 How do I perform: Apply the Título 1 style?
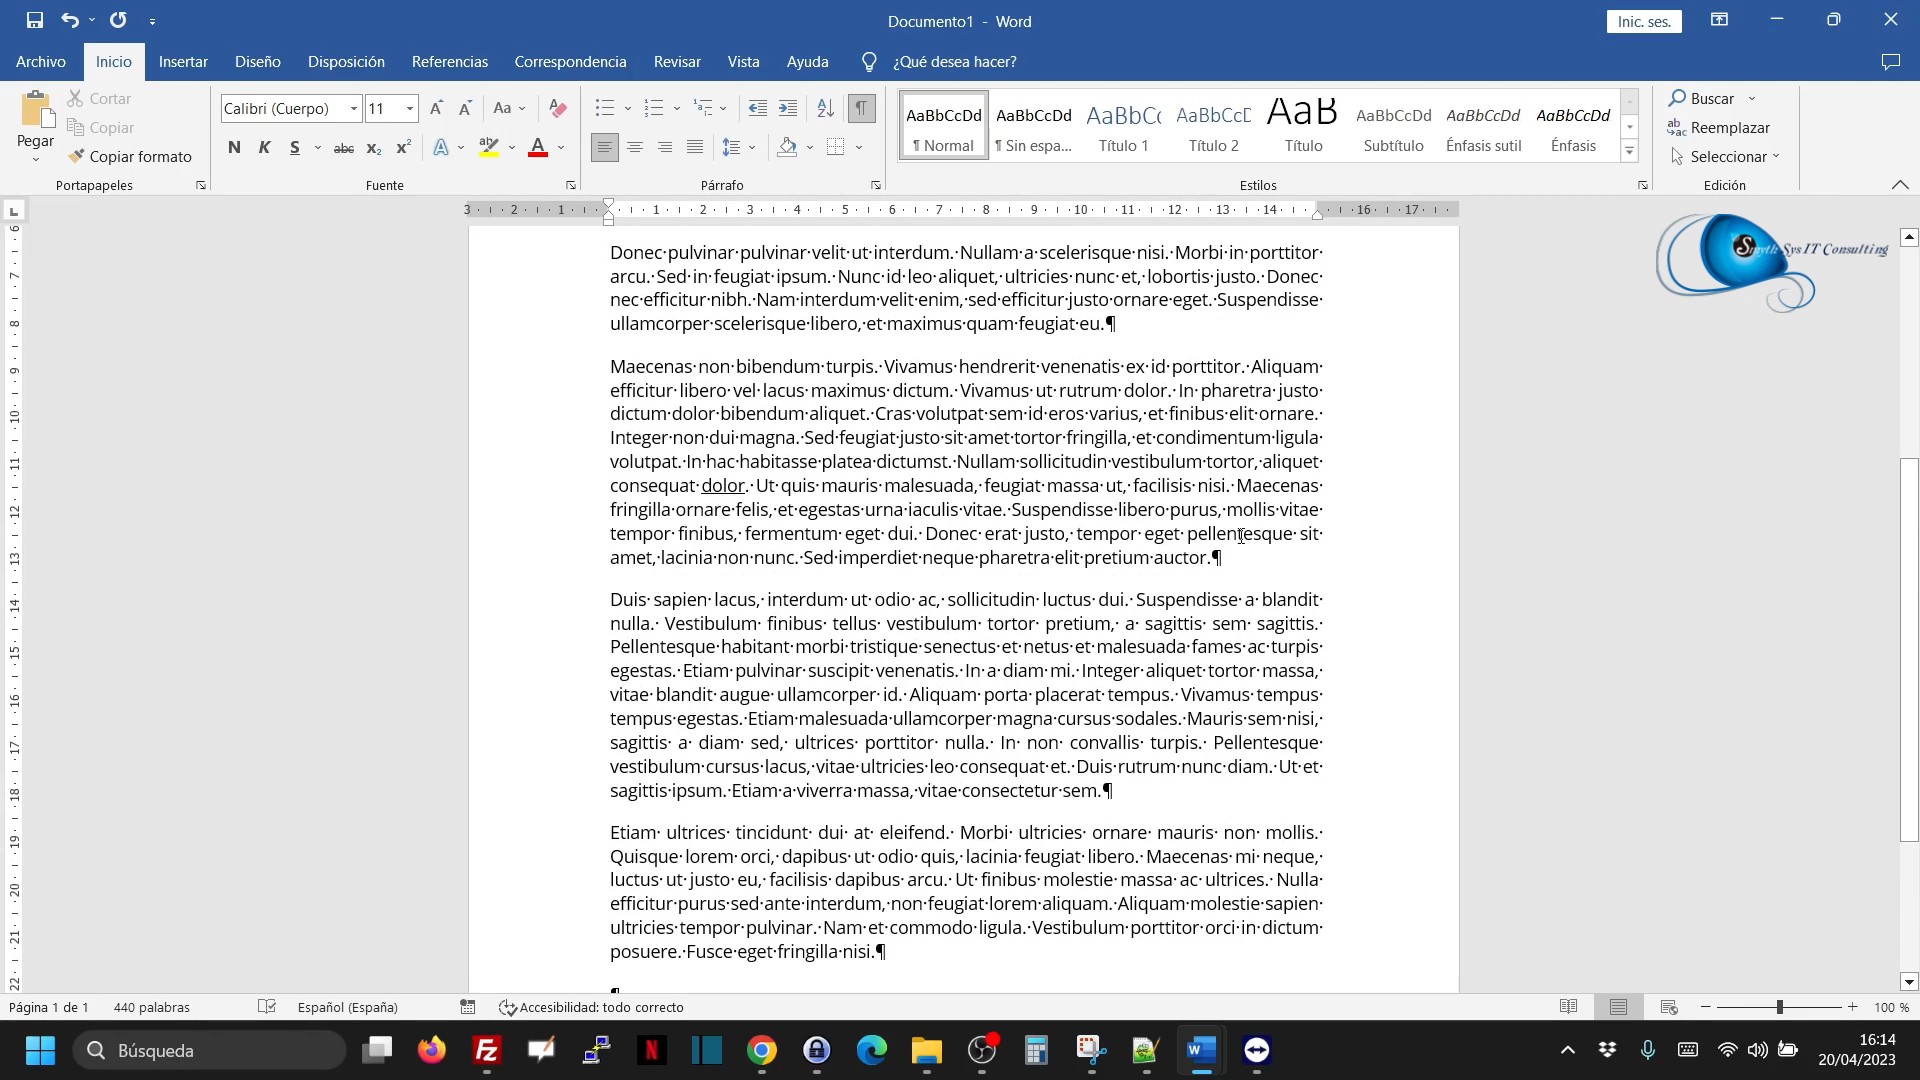[x=1123, y=127]
